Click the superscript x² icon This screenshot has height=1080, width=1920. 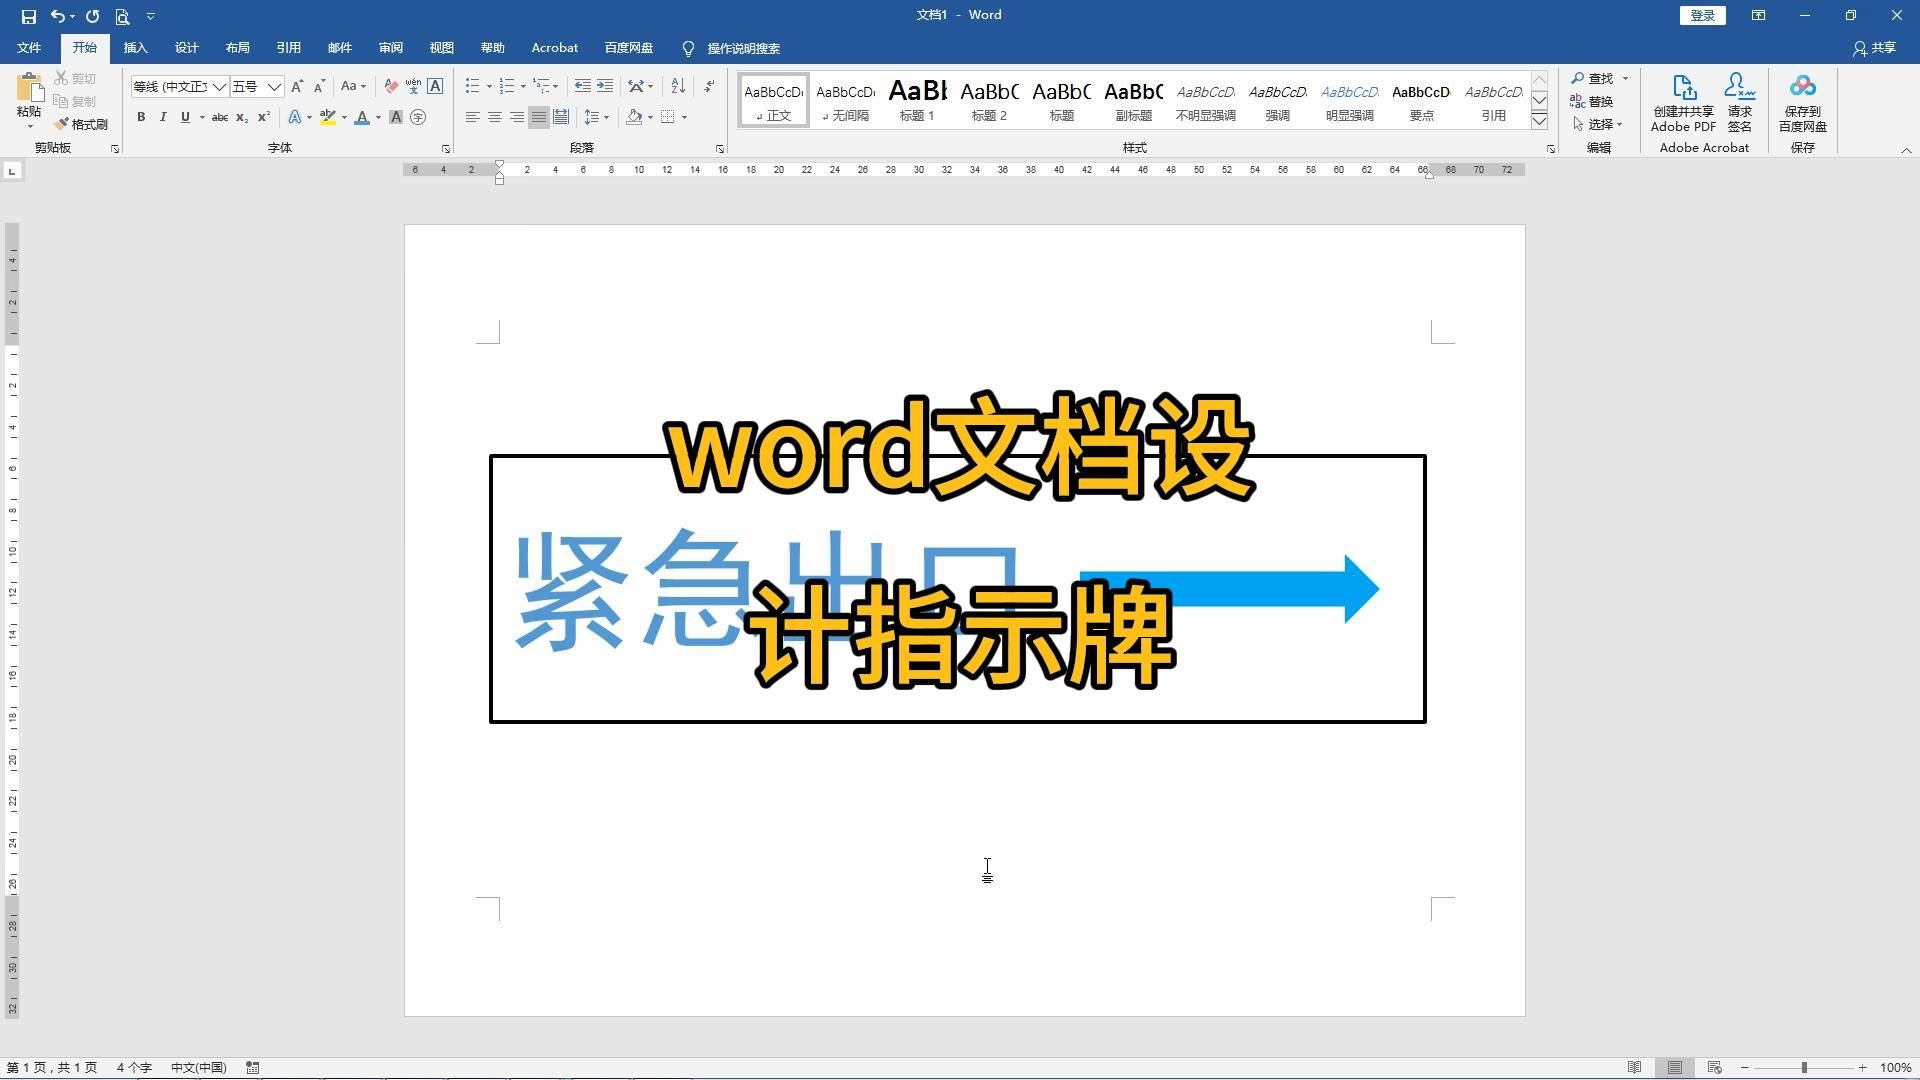click(264, 118)
